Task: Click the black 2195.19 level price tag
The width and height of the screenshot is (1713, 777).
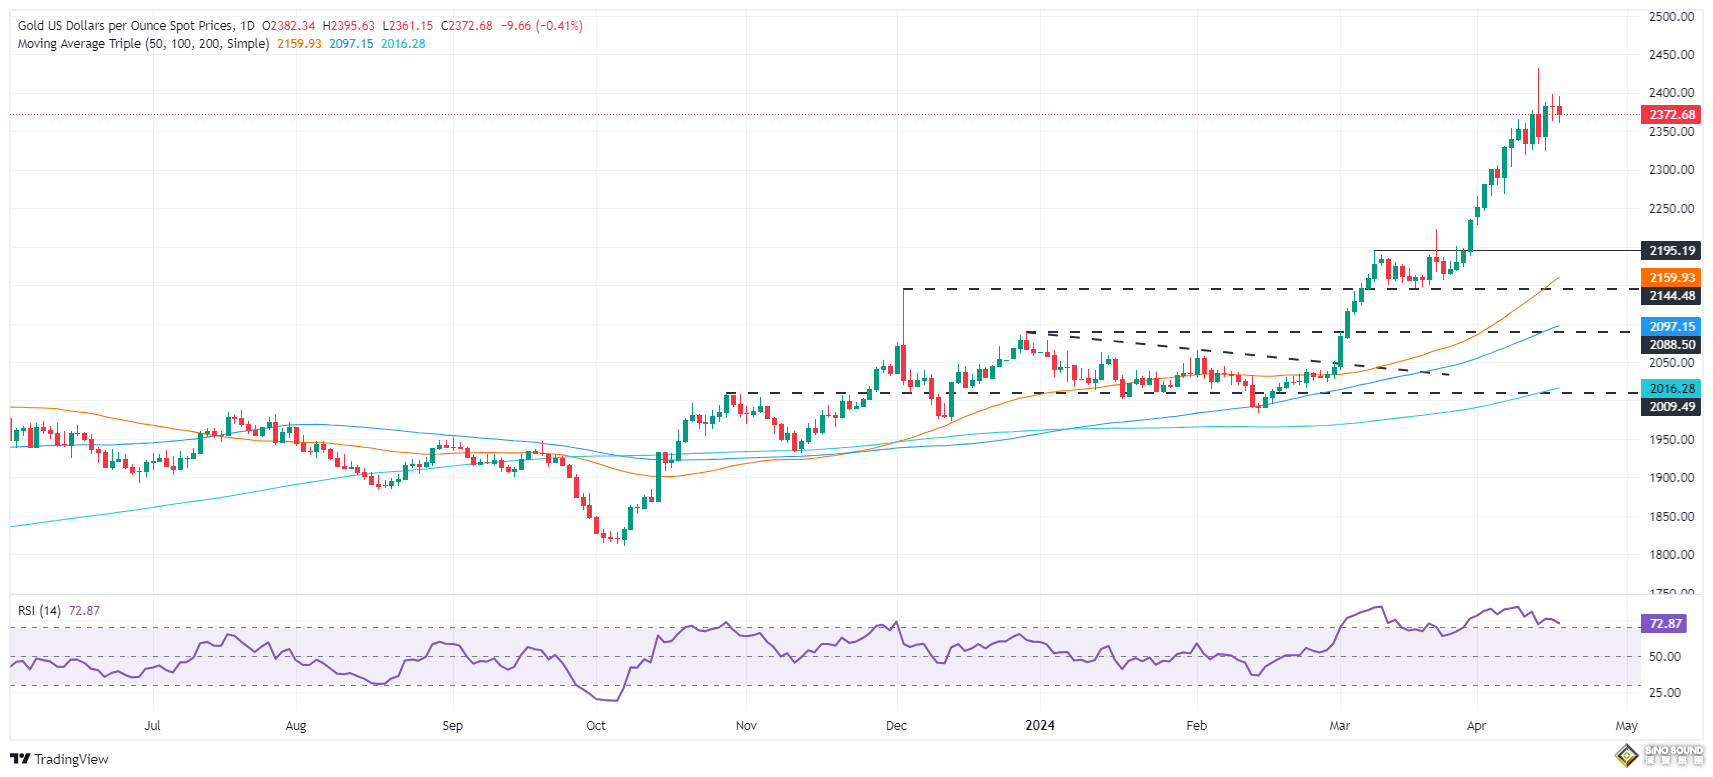Action: pos(1671,251)
